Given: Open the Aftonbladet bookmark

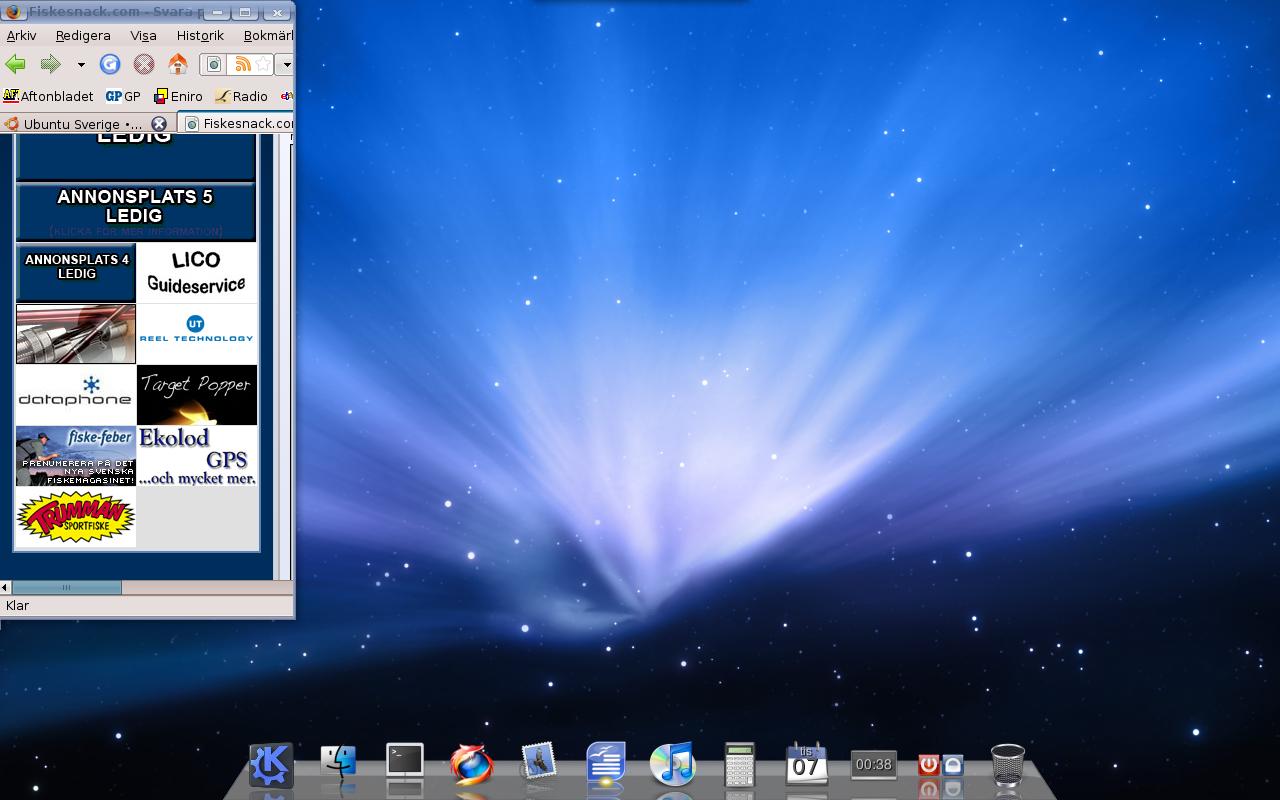Looking at the screenshot, I should (x=48, y=96).
